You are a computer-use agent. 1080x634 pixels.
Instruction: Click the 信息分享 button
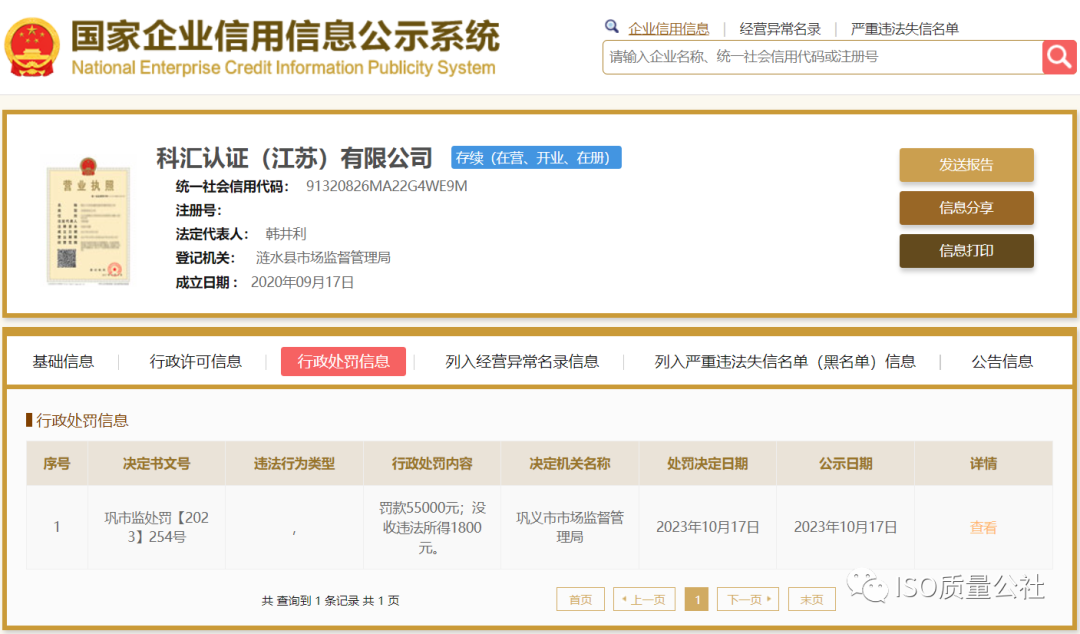(x=966, y=207)
